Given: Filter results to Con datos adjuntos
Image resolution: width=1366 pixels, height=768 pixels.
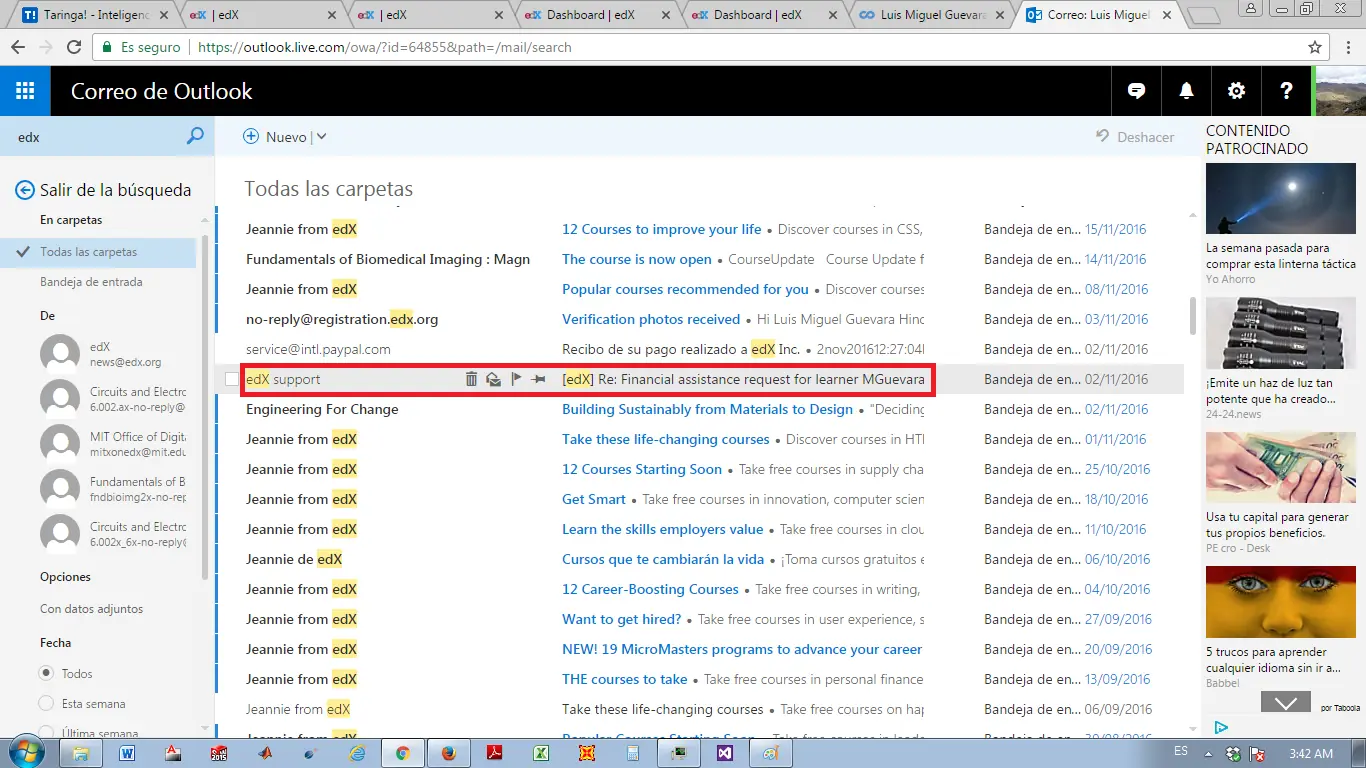Looking at the screenshot, I should click(x=91, y=609).
